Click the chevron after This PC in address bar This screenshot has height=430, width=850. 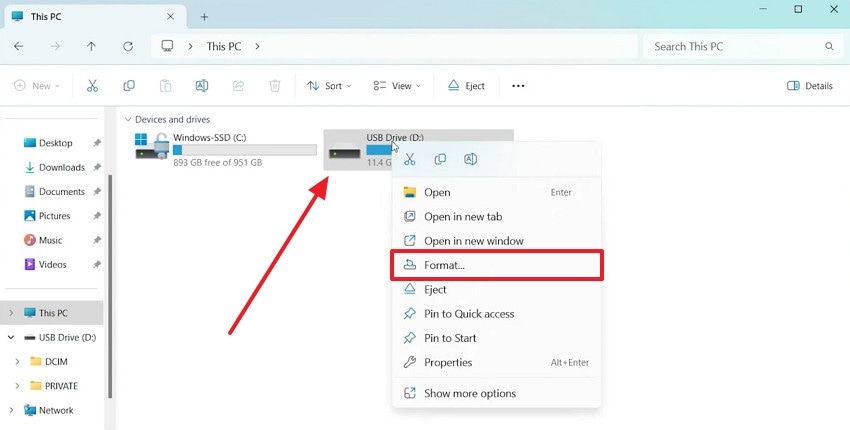tap(257, 47)
